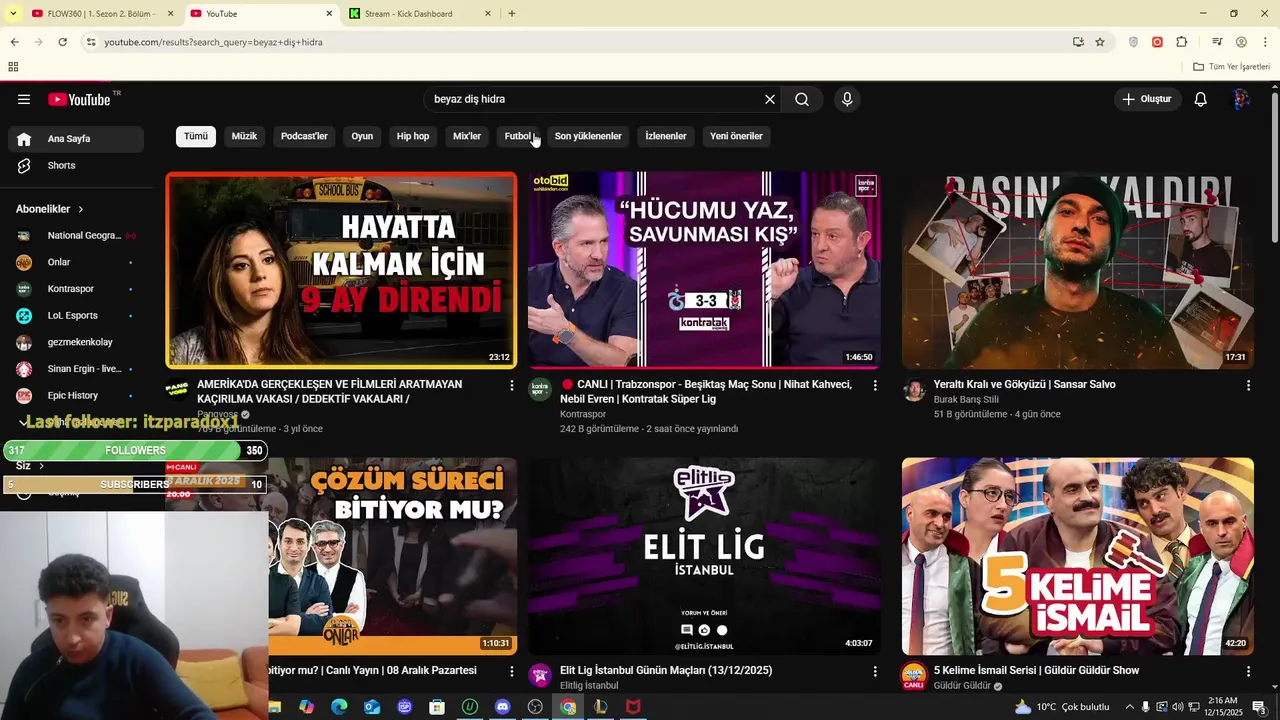Reload the page
This screenshot has height=720, width=1280.
[x=62, y=42]
